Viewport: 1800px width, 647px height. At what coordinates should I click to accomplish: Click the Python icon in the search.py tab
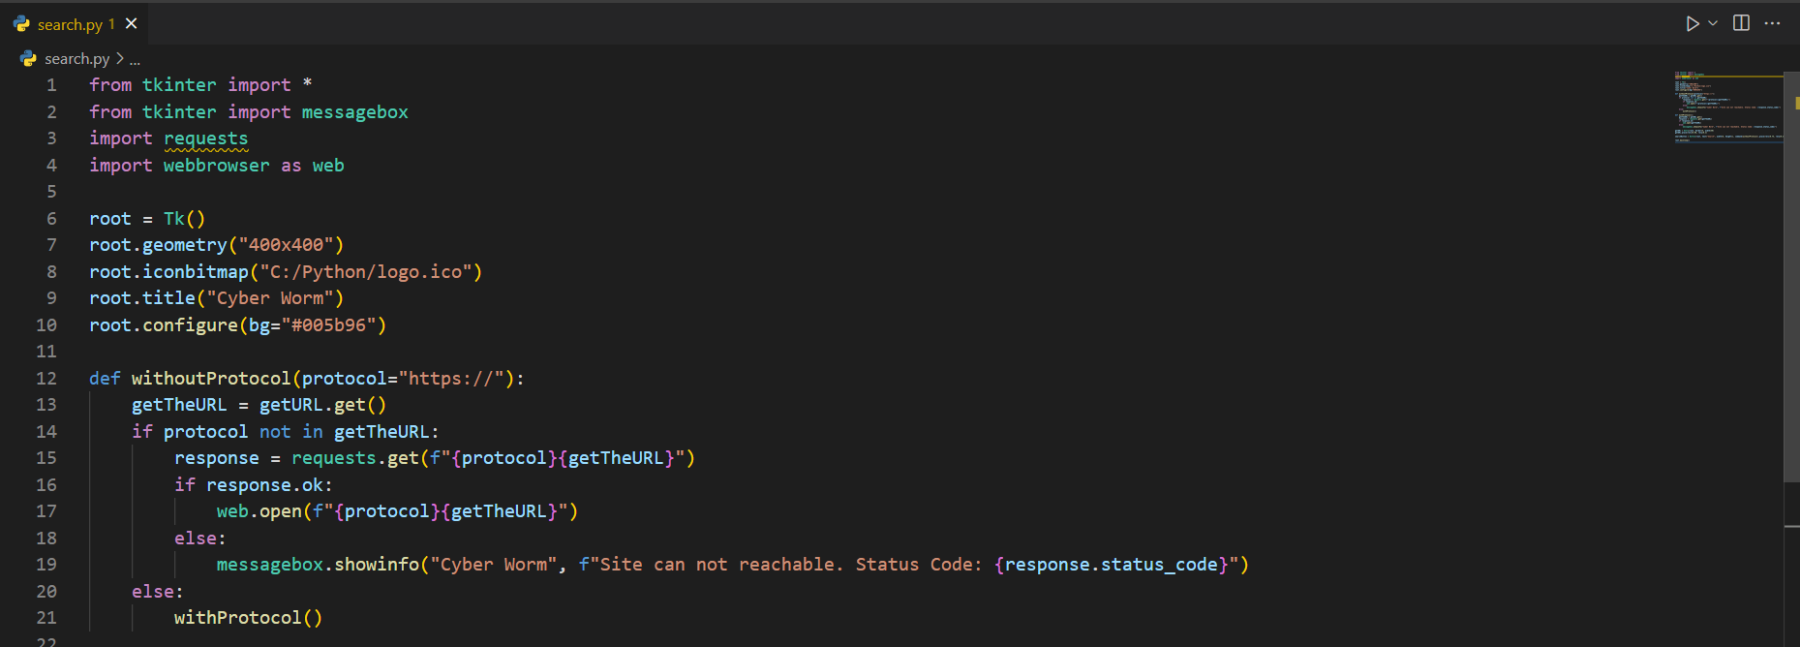(x=22, y=24)
